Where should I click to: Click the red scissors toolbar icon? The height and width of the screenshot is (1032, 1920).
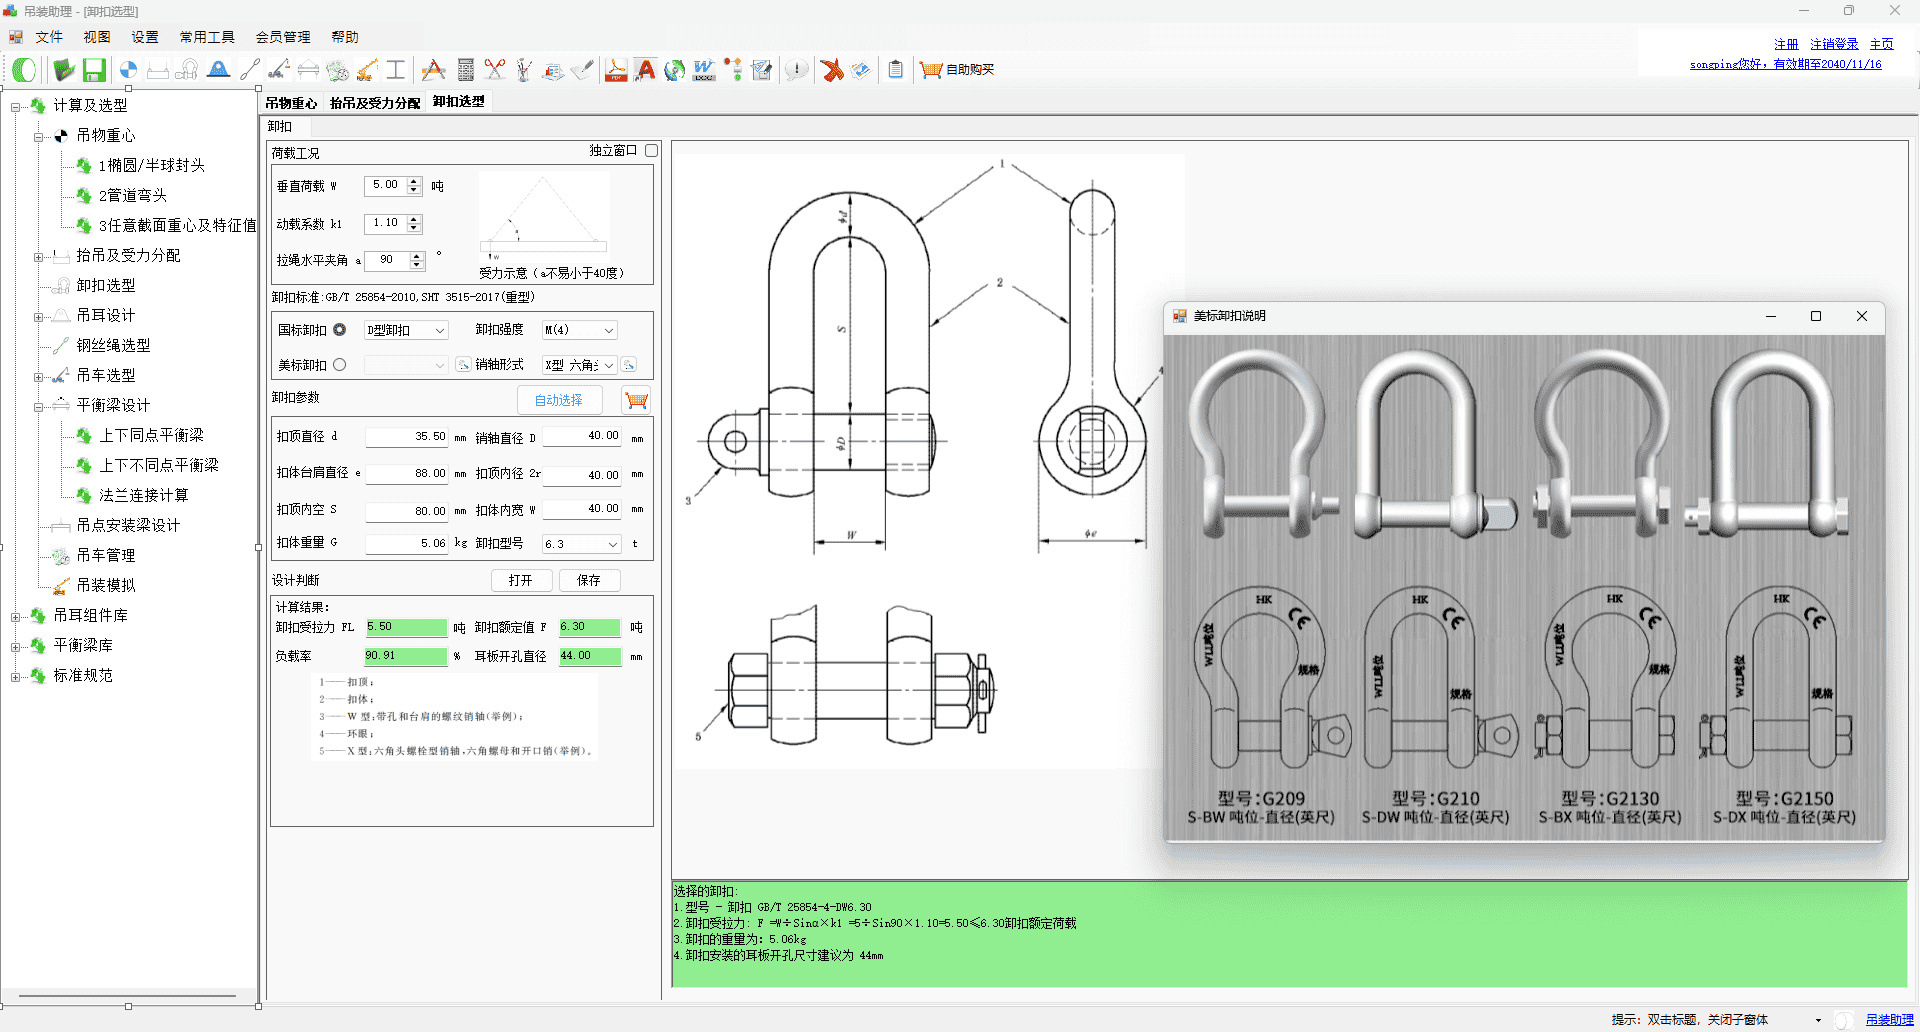[494, 70]
